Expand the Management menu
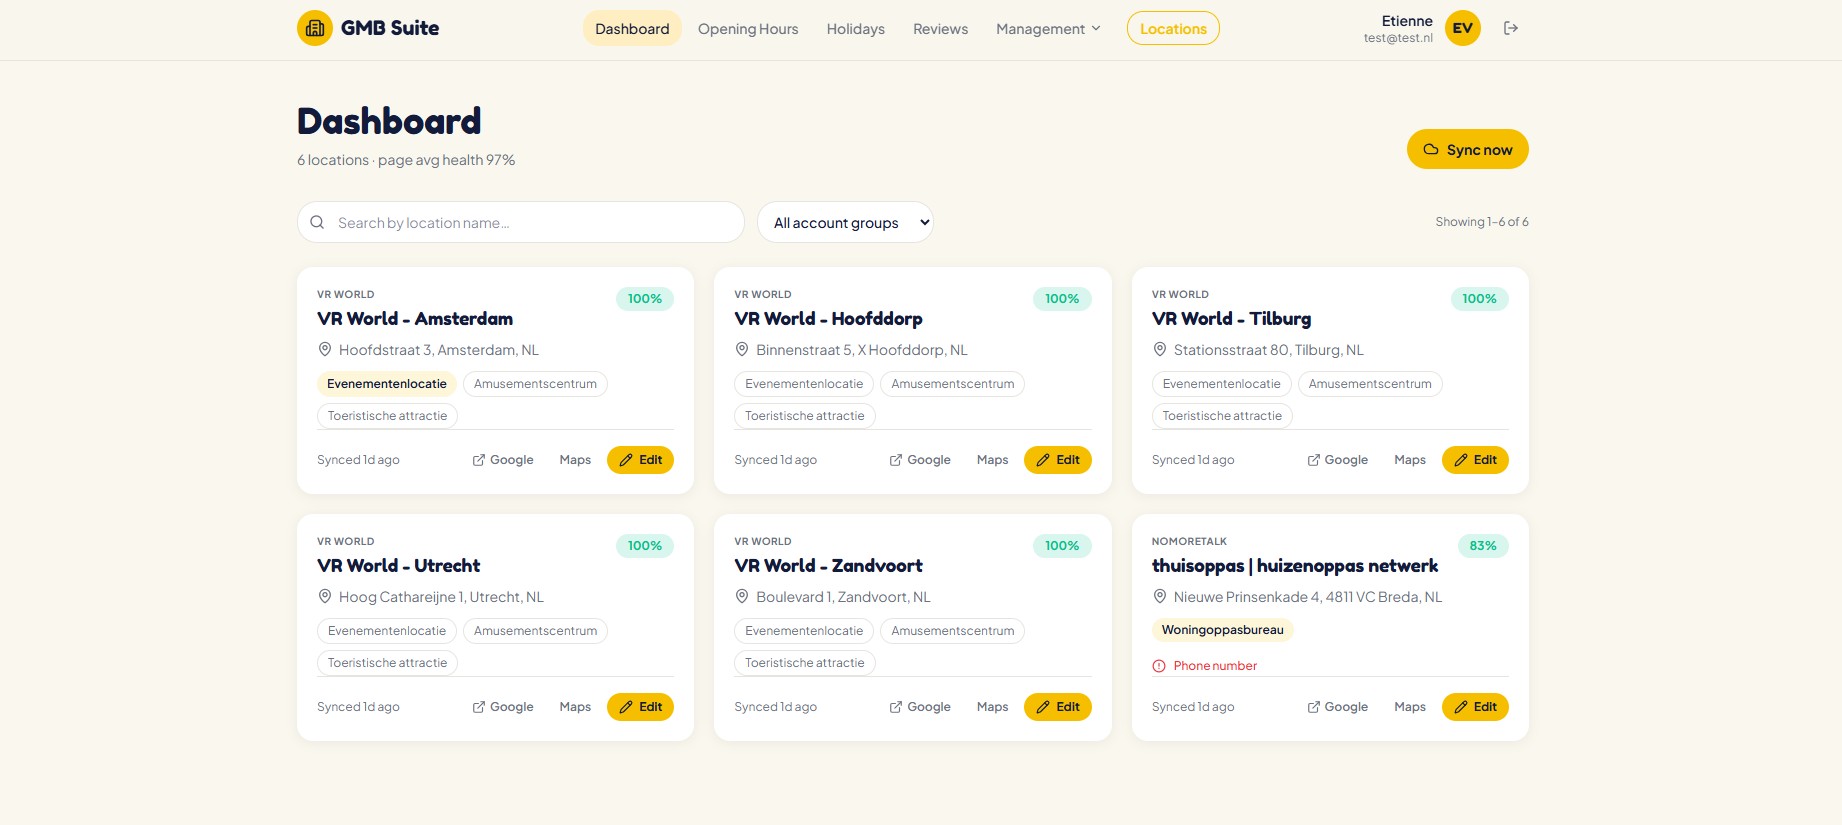 point(1048,29)
